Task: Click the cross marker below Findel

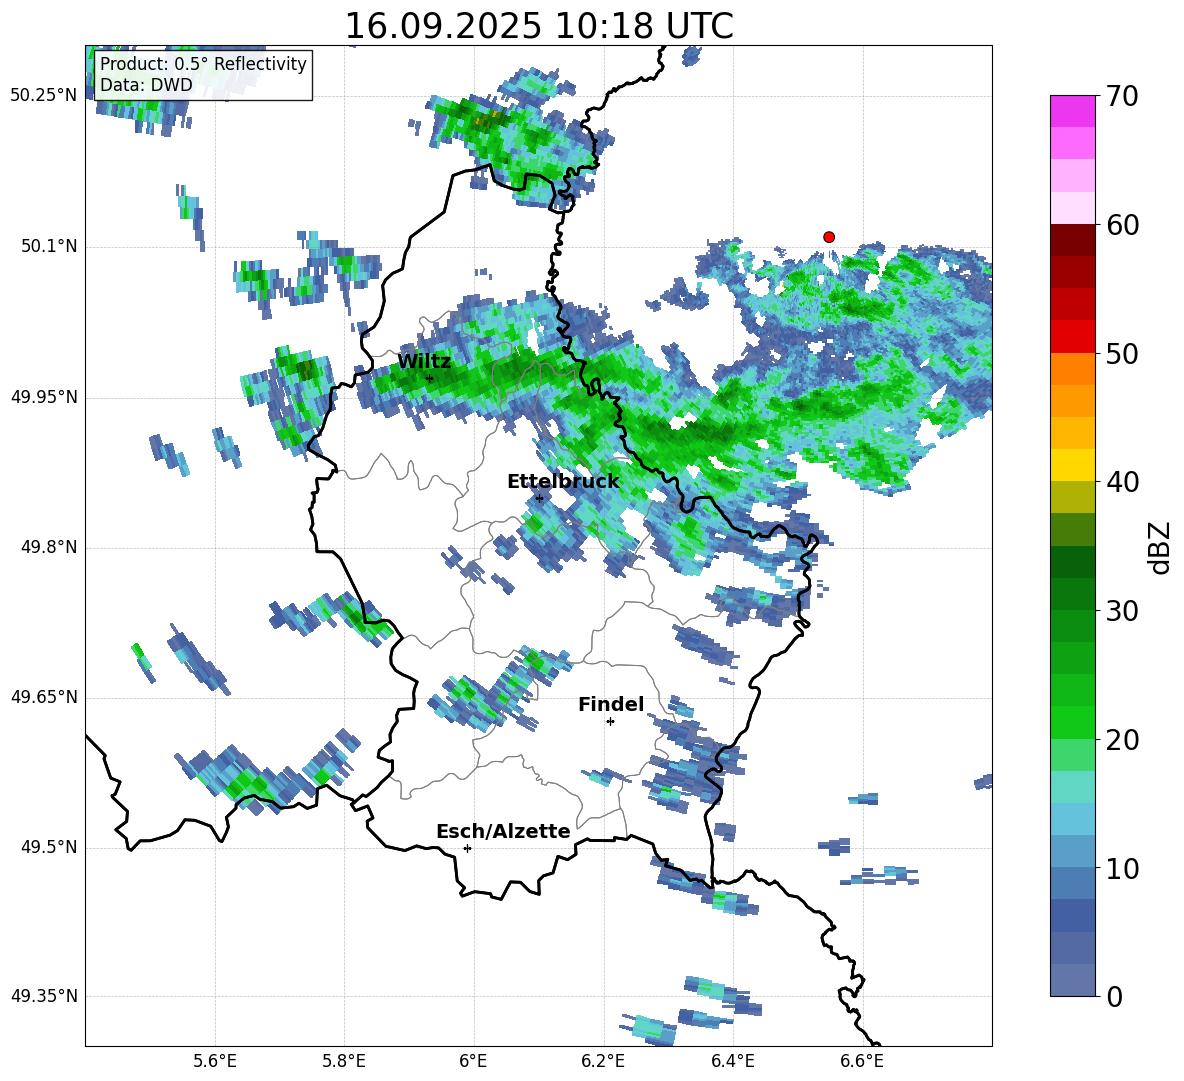Action: click(611, 722)
